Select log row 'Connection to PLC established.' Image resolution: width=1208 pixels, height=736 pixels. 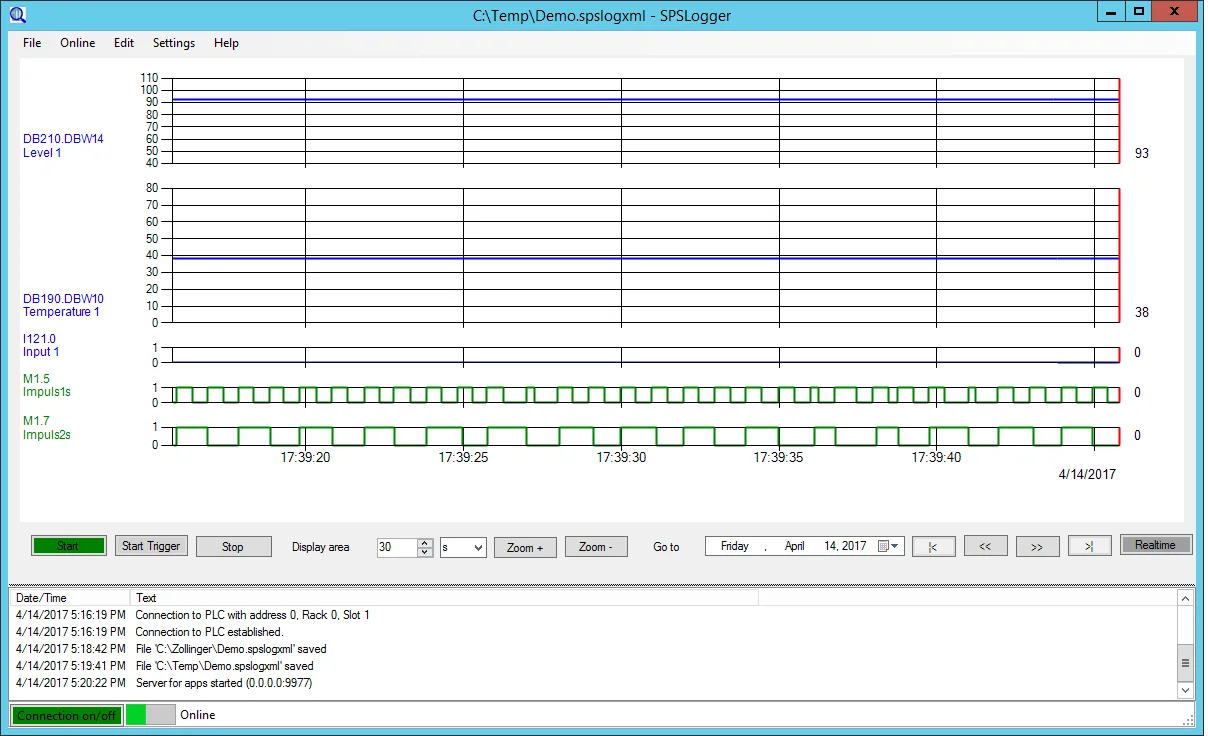593,632
